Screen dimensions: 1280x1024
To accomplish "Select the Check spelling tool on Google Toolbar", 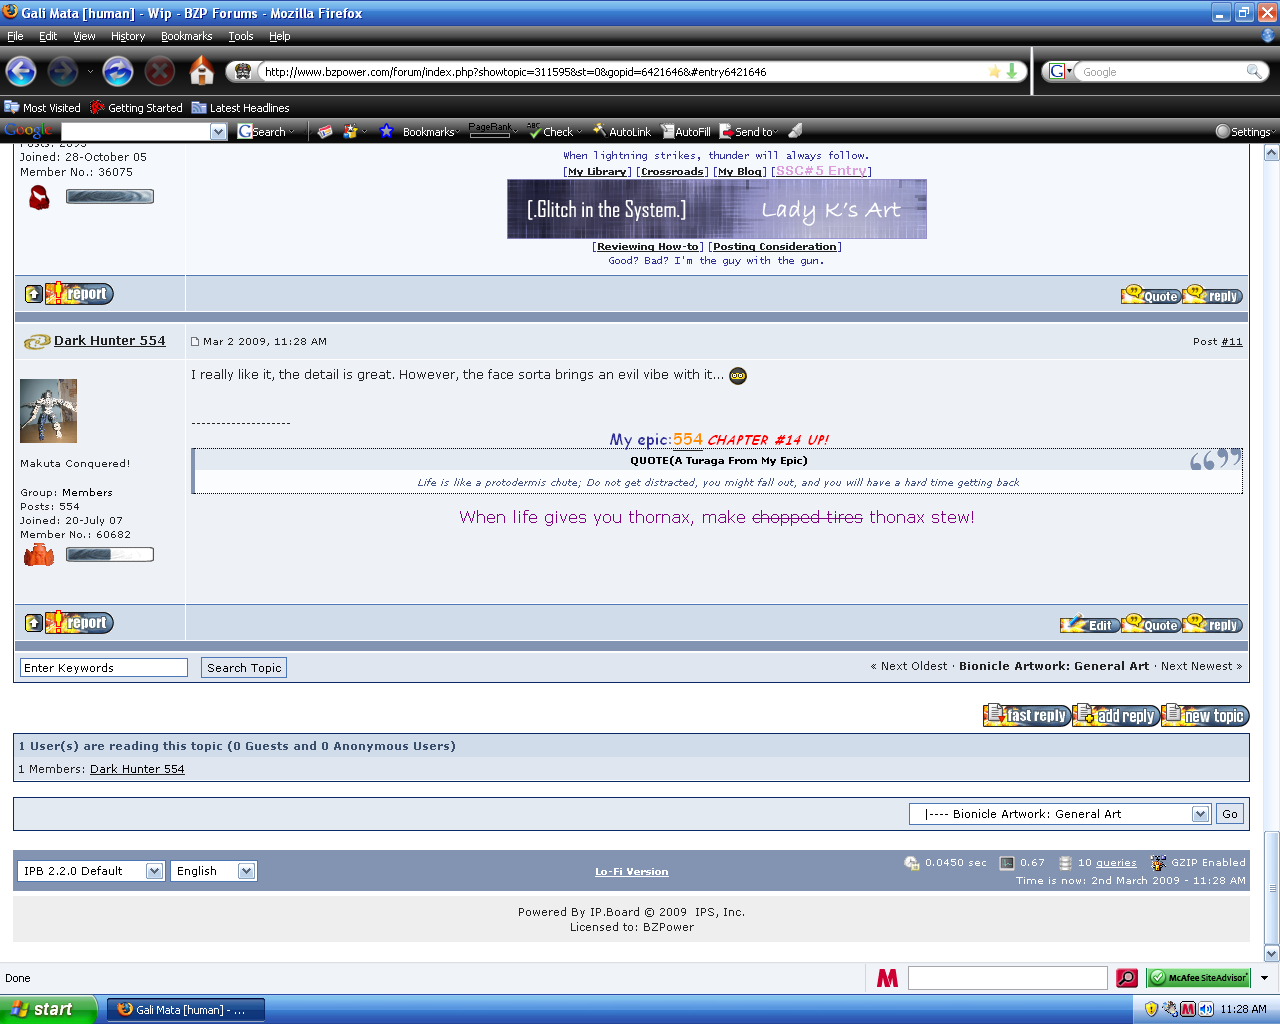I will click(x=554, y=131).
